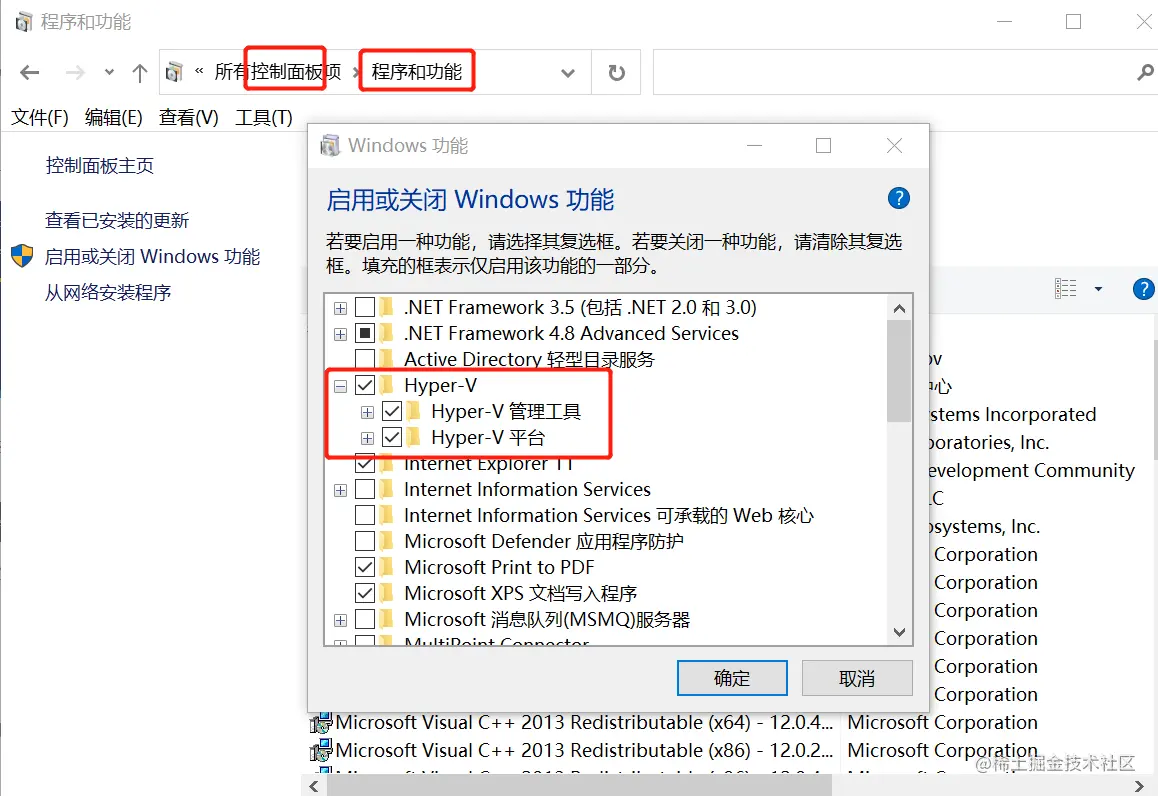Click left arrow of horizontal scrollbar
Viewport: 1158px width, 796px height.
point(314,786)
